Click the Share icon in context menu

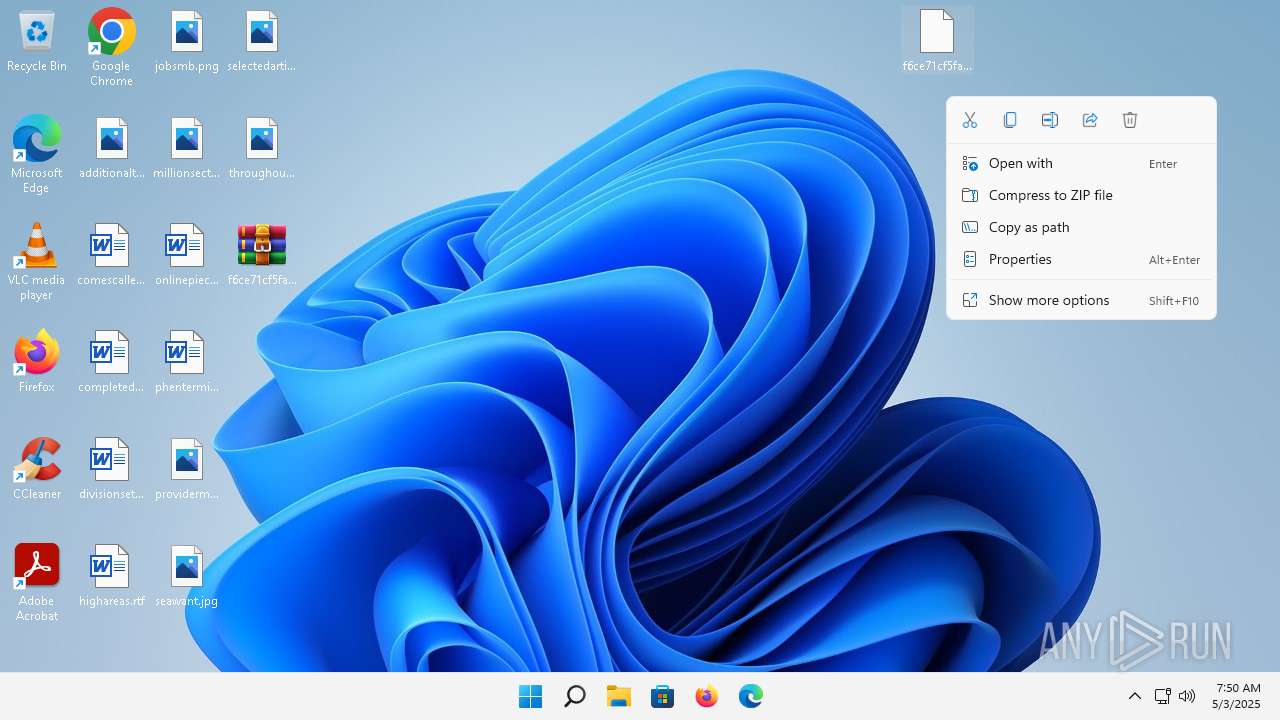point(1089,120)
